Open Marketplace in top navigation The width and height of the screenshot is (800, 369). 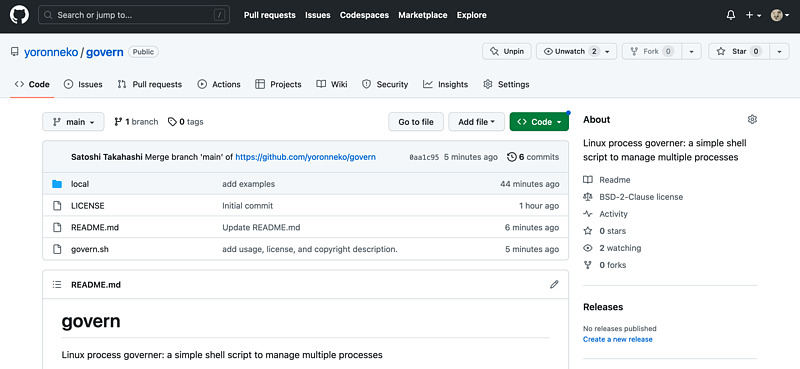click(x=423, y=15)
